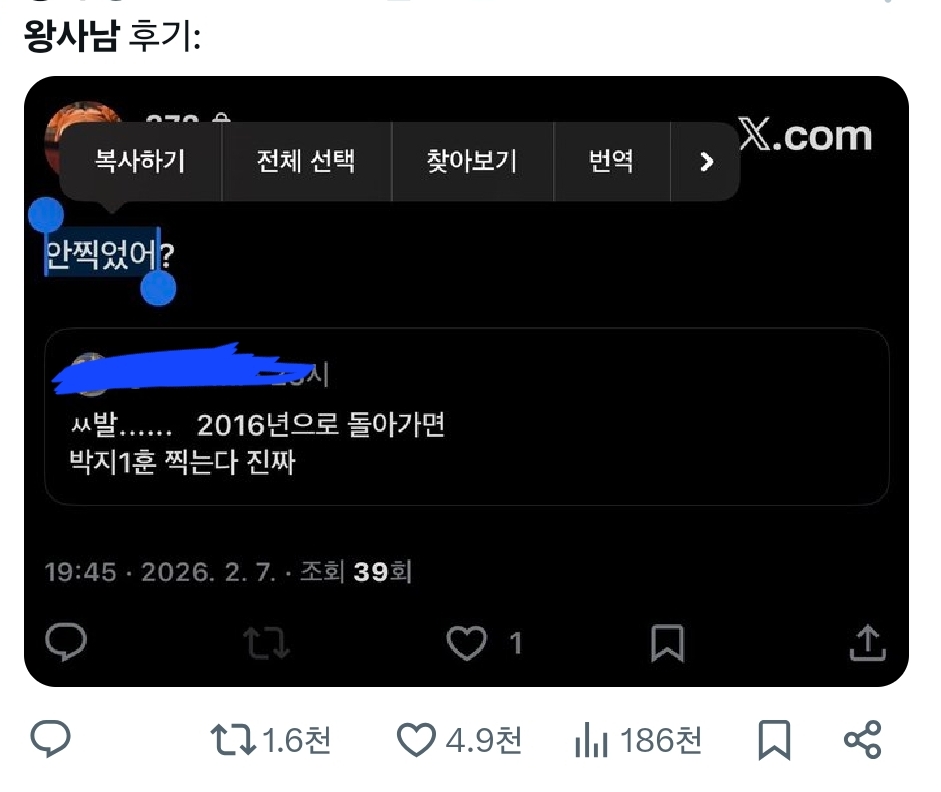Choose 찾아보기 in the context menu
Viewport: 941px width, 792px height.
coord(472,161)
